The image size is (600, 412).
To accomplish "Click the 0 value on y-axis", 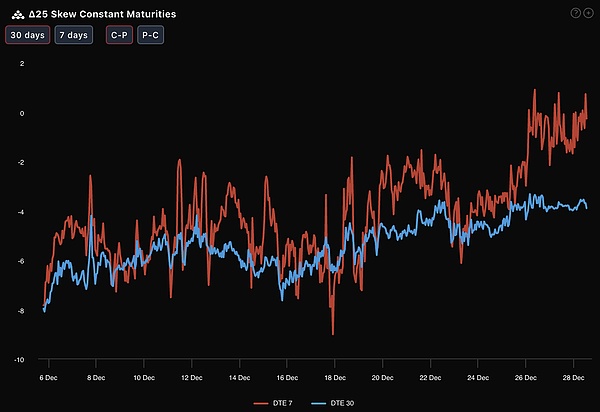I will click(22, 112).
